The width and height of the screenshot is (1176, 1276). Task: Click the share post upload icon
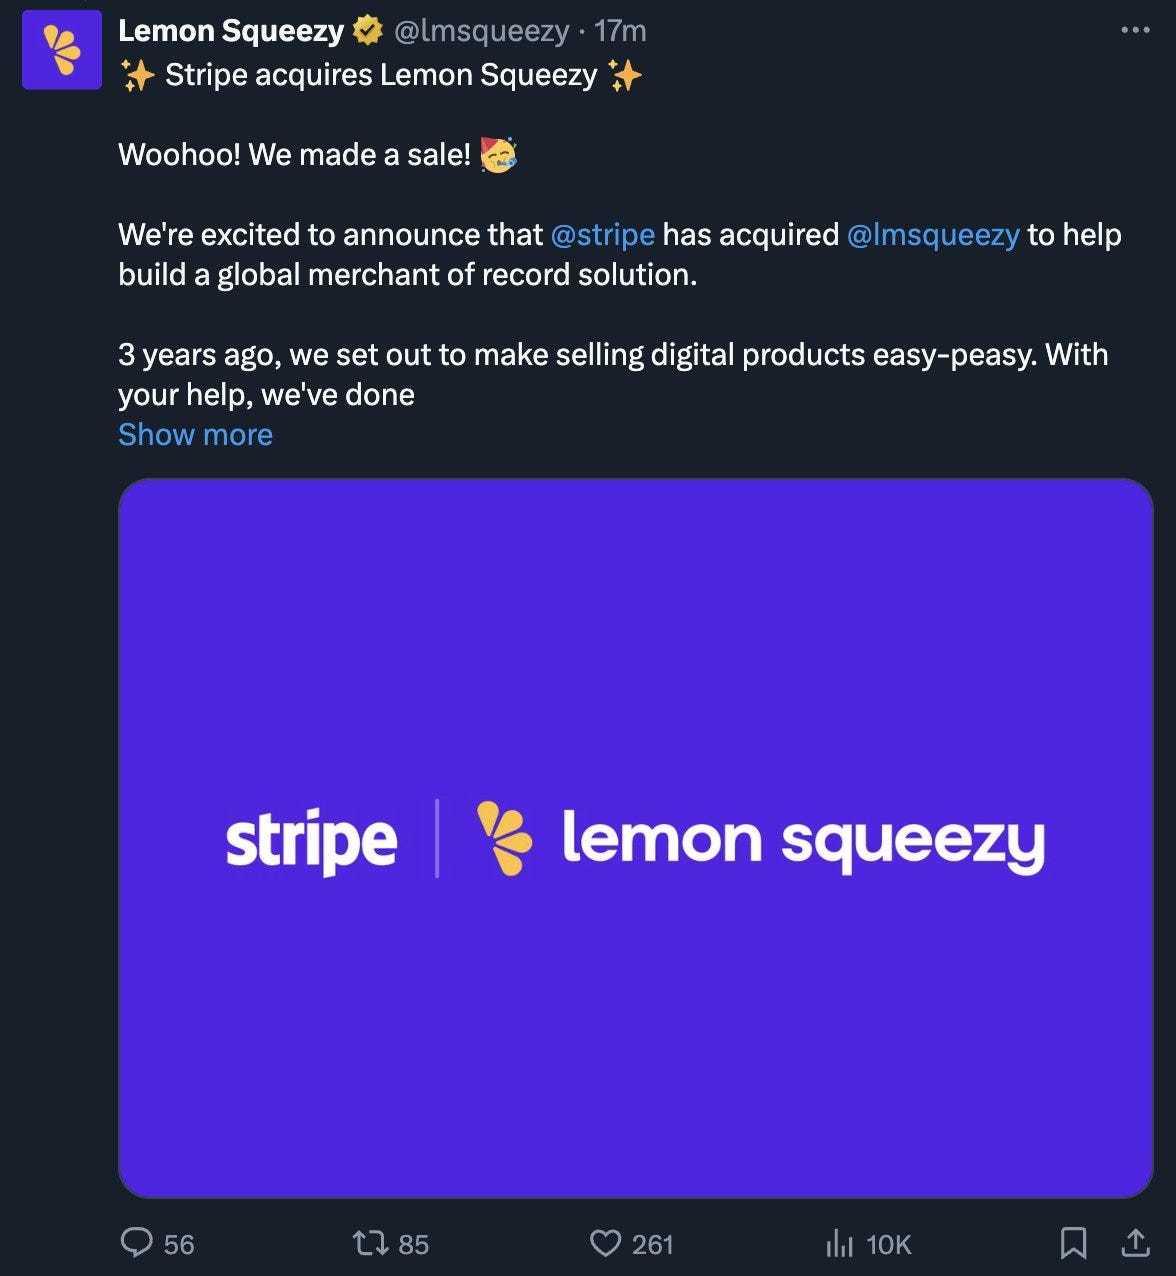click(x=1135, y=1243)
